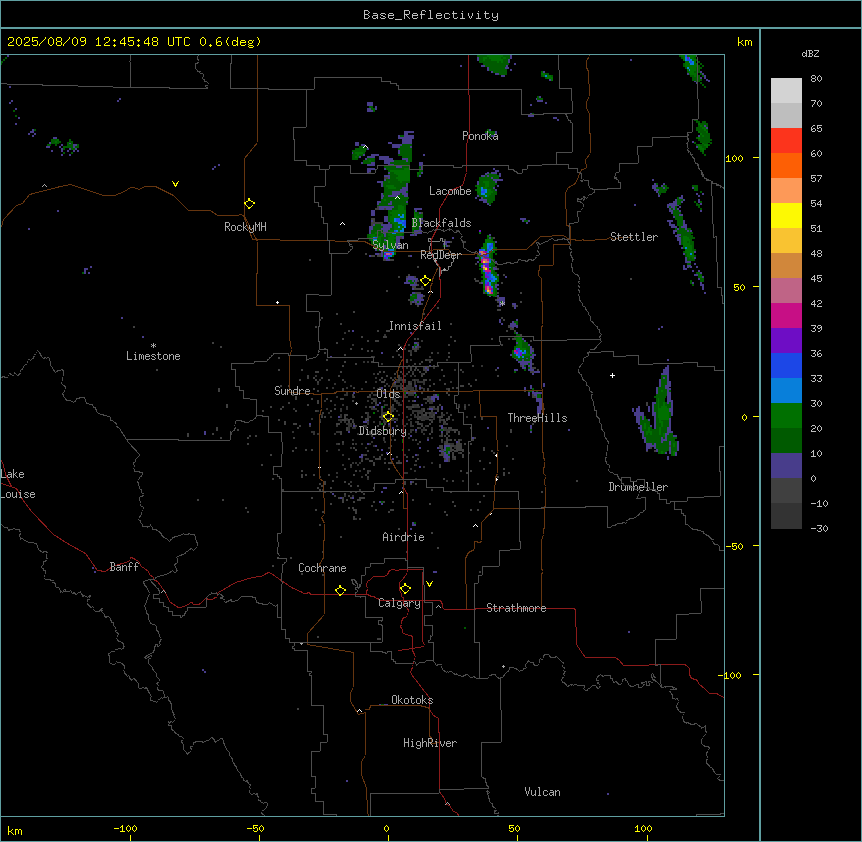Pick the red 65 dBZ legend swatch
Screen dimensions: 862x842
(786, 140)
